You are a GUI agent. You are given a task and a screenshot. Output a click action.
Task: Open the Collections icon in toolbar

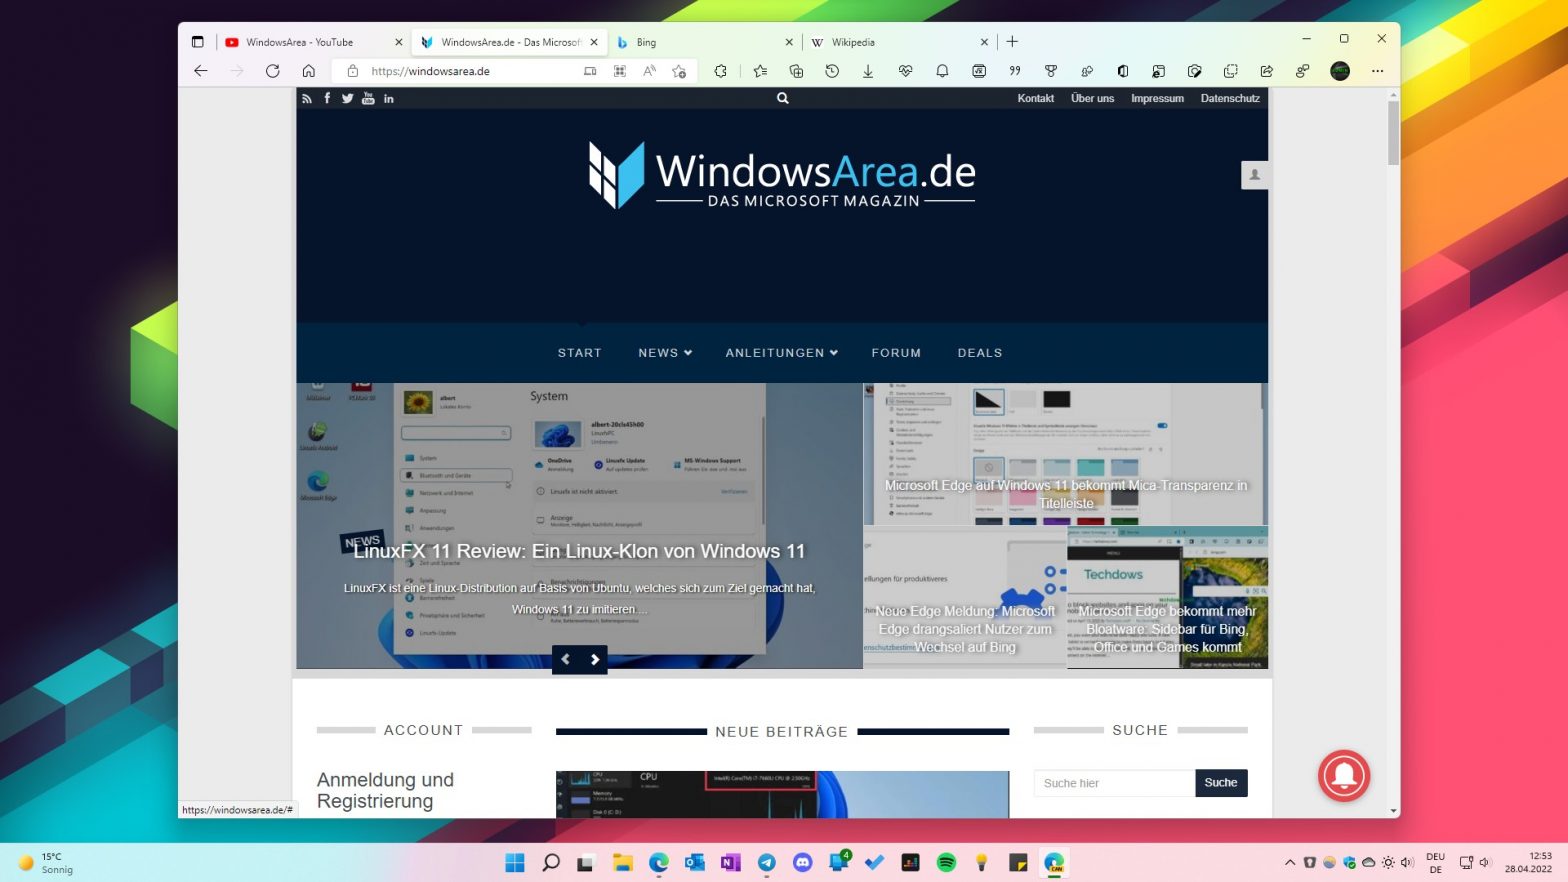796,71
